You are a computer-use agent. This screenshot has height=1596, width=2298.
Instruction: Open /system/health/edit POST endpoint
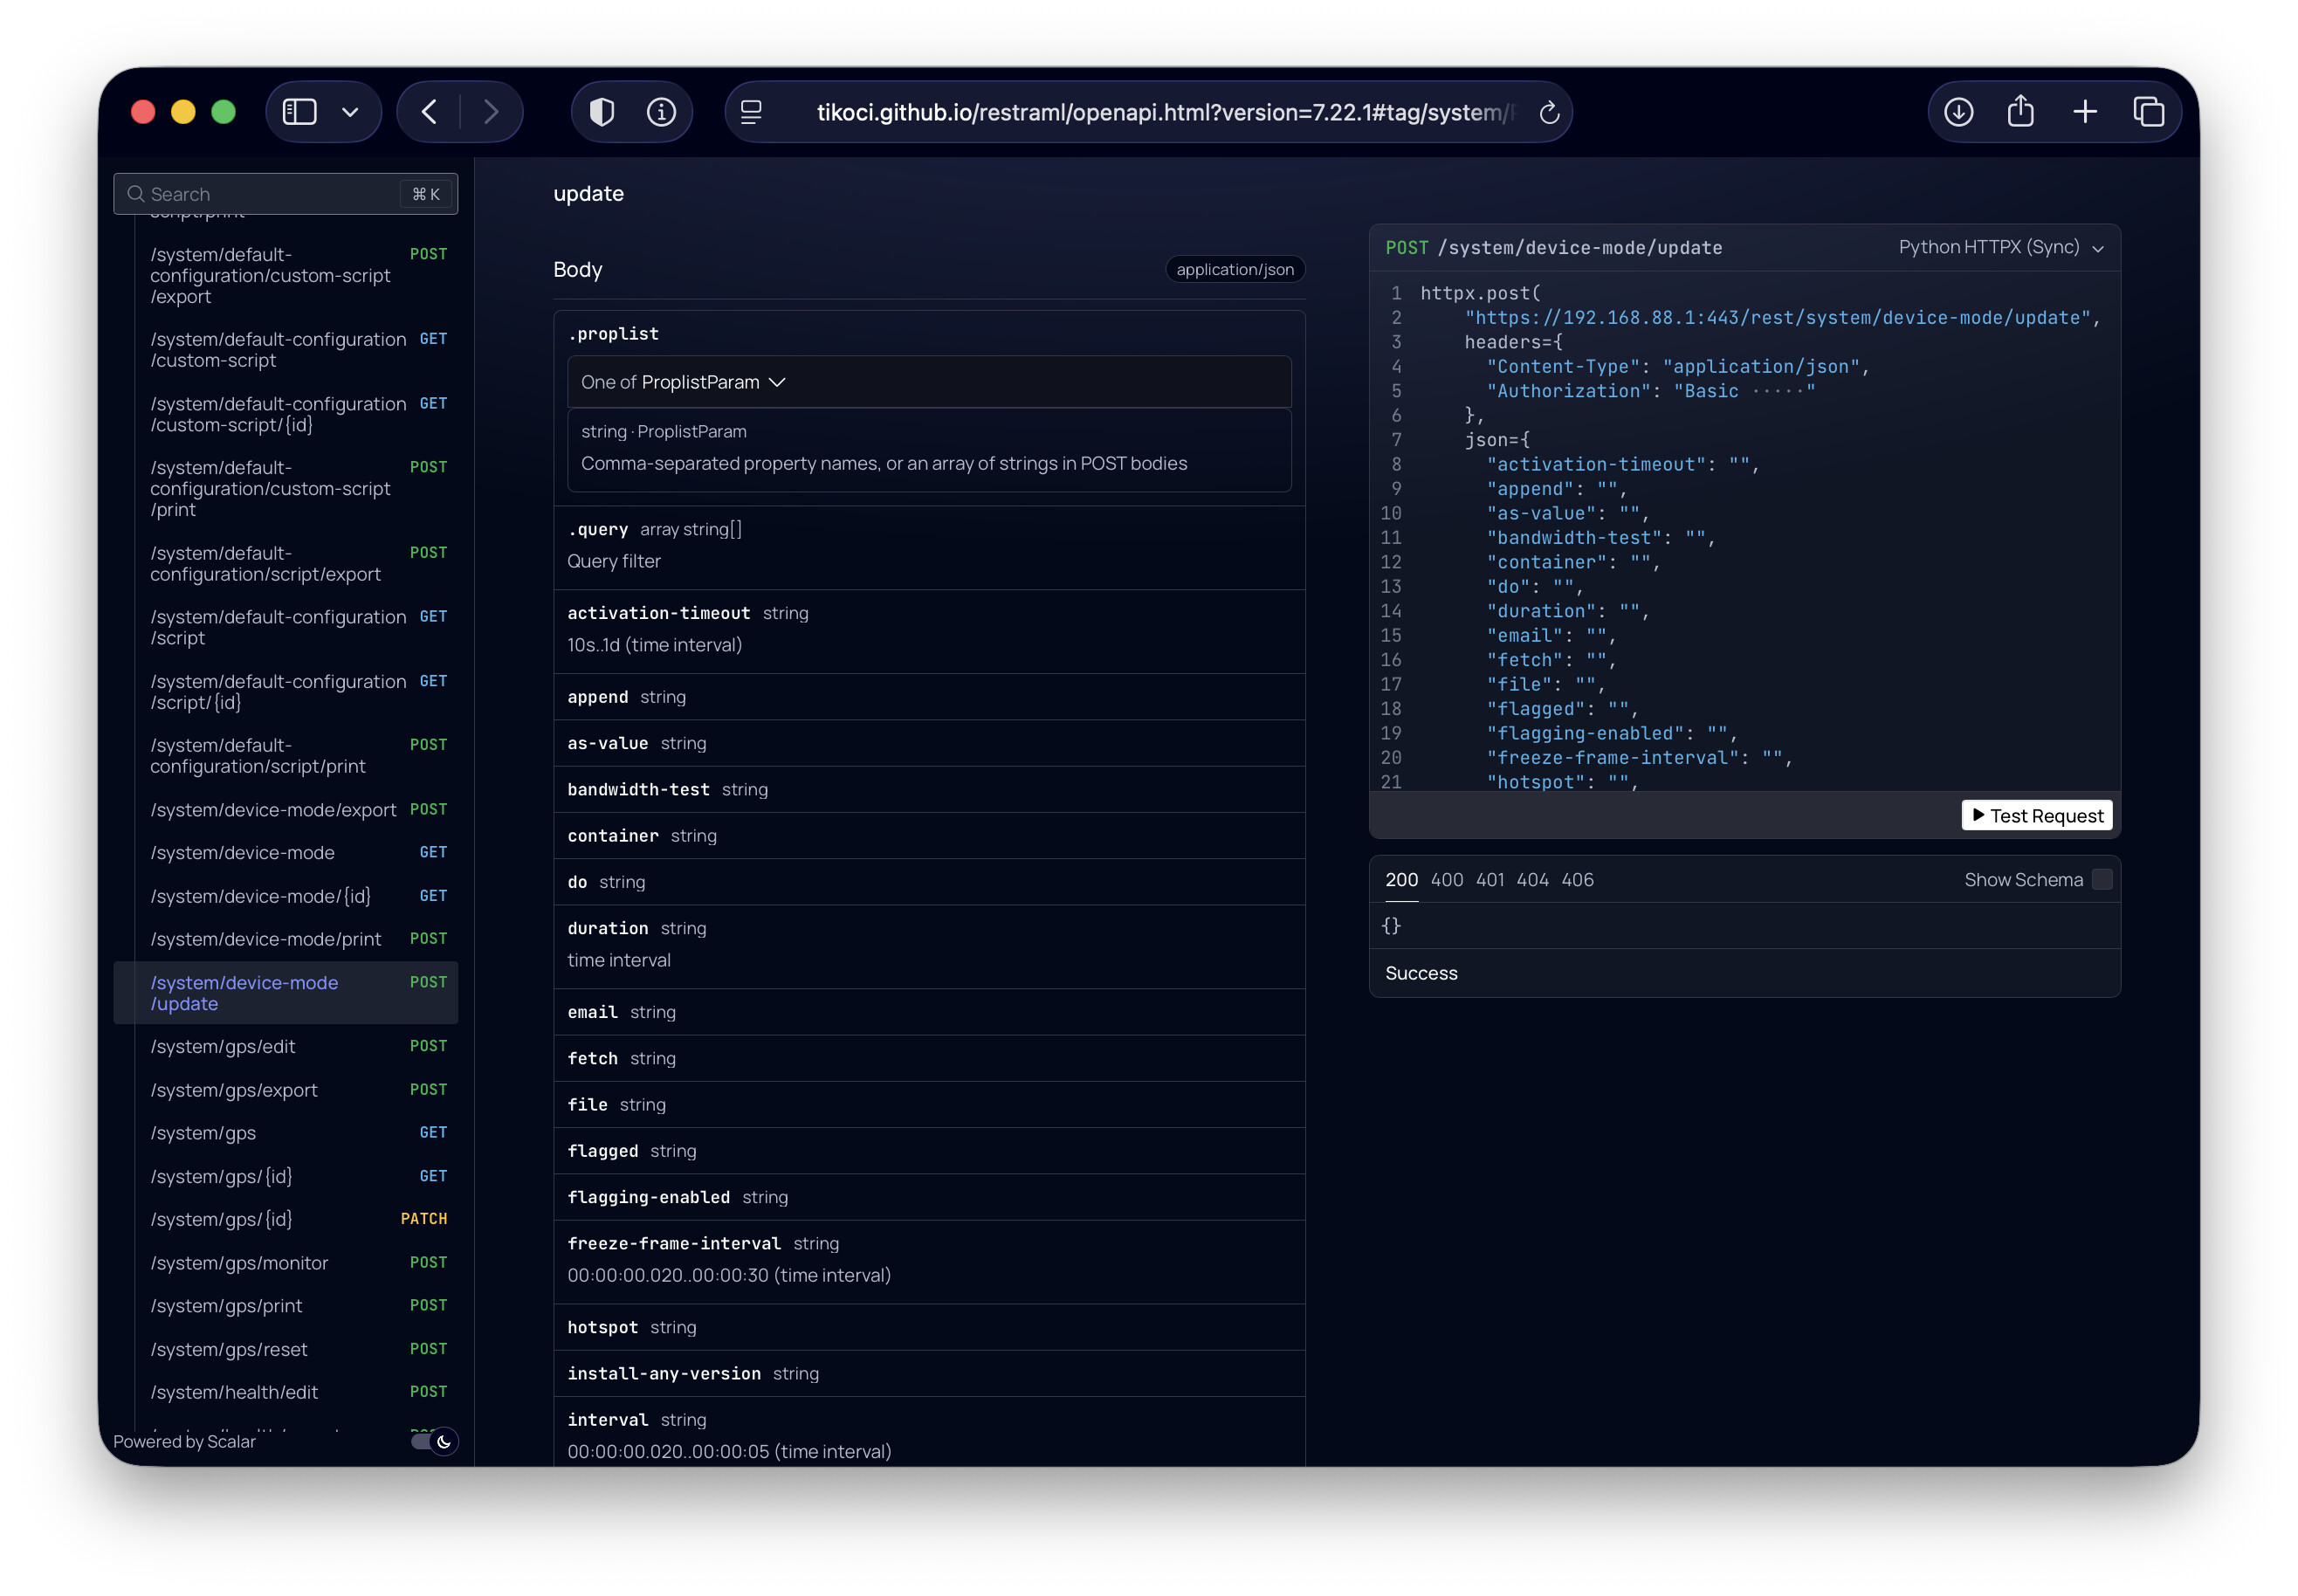286,1393
